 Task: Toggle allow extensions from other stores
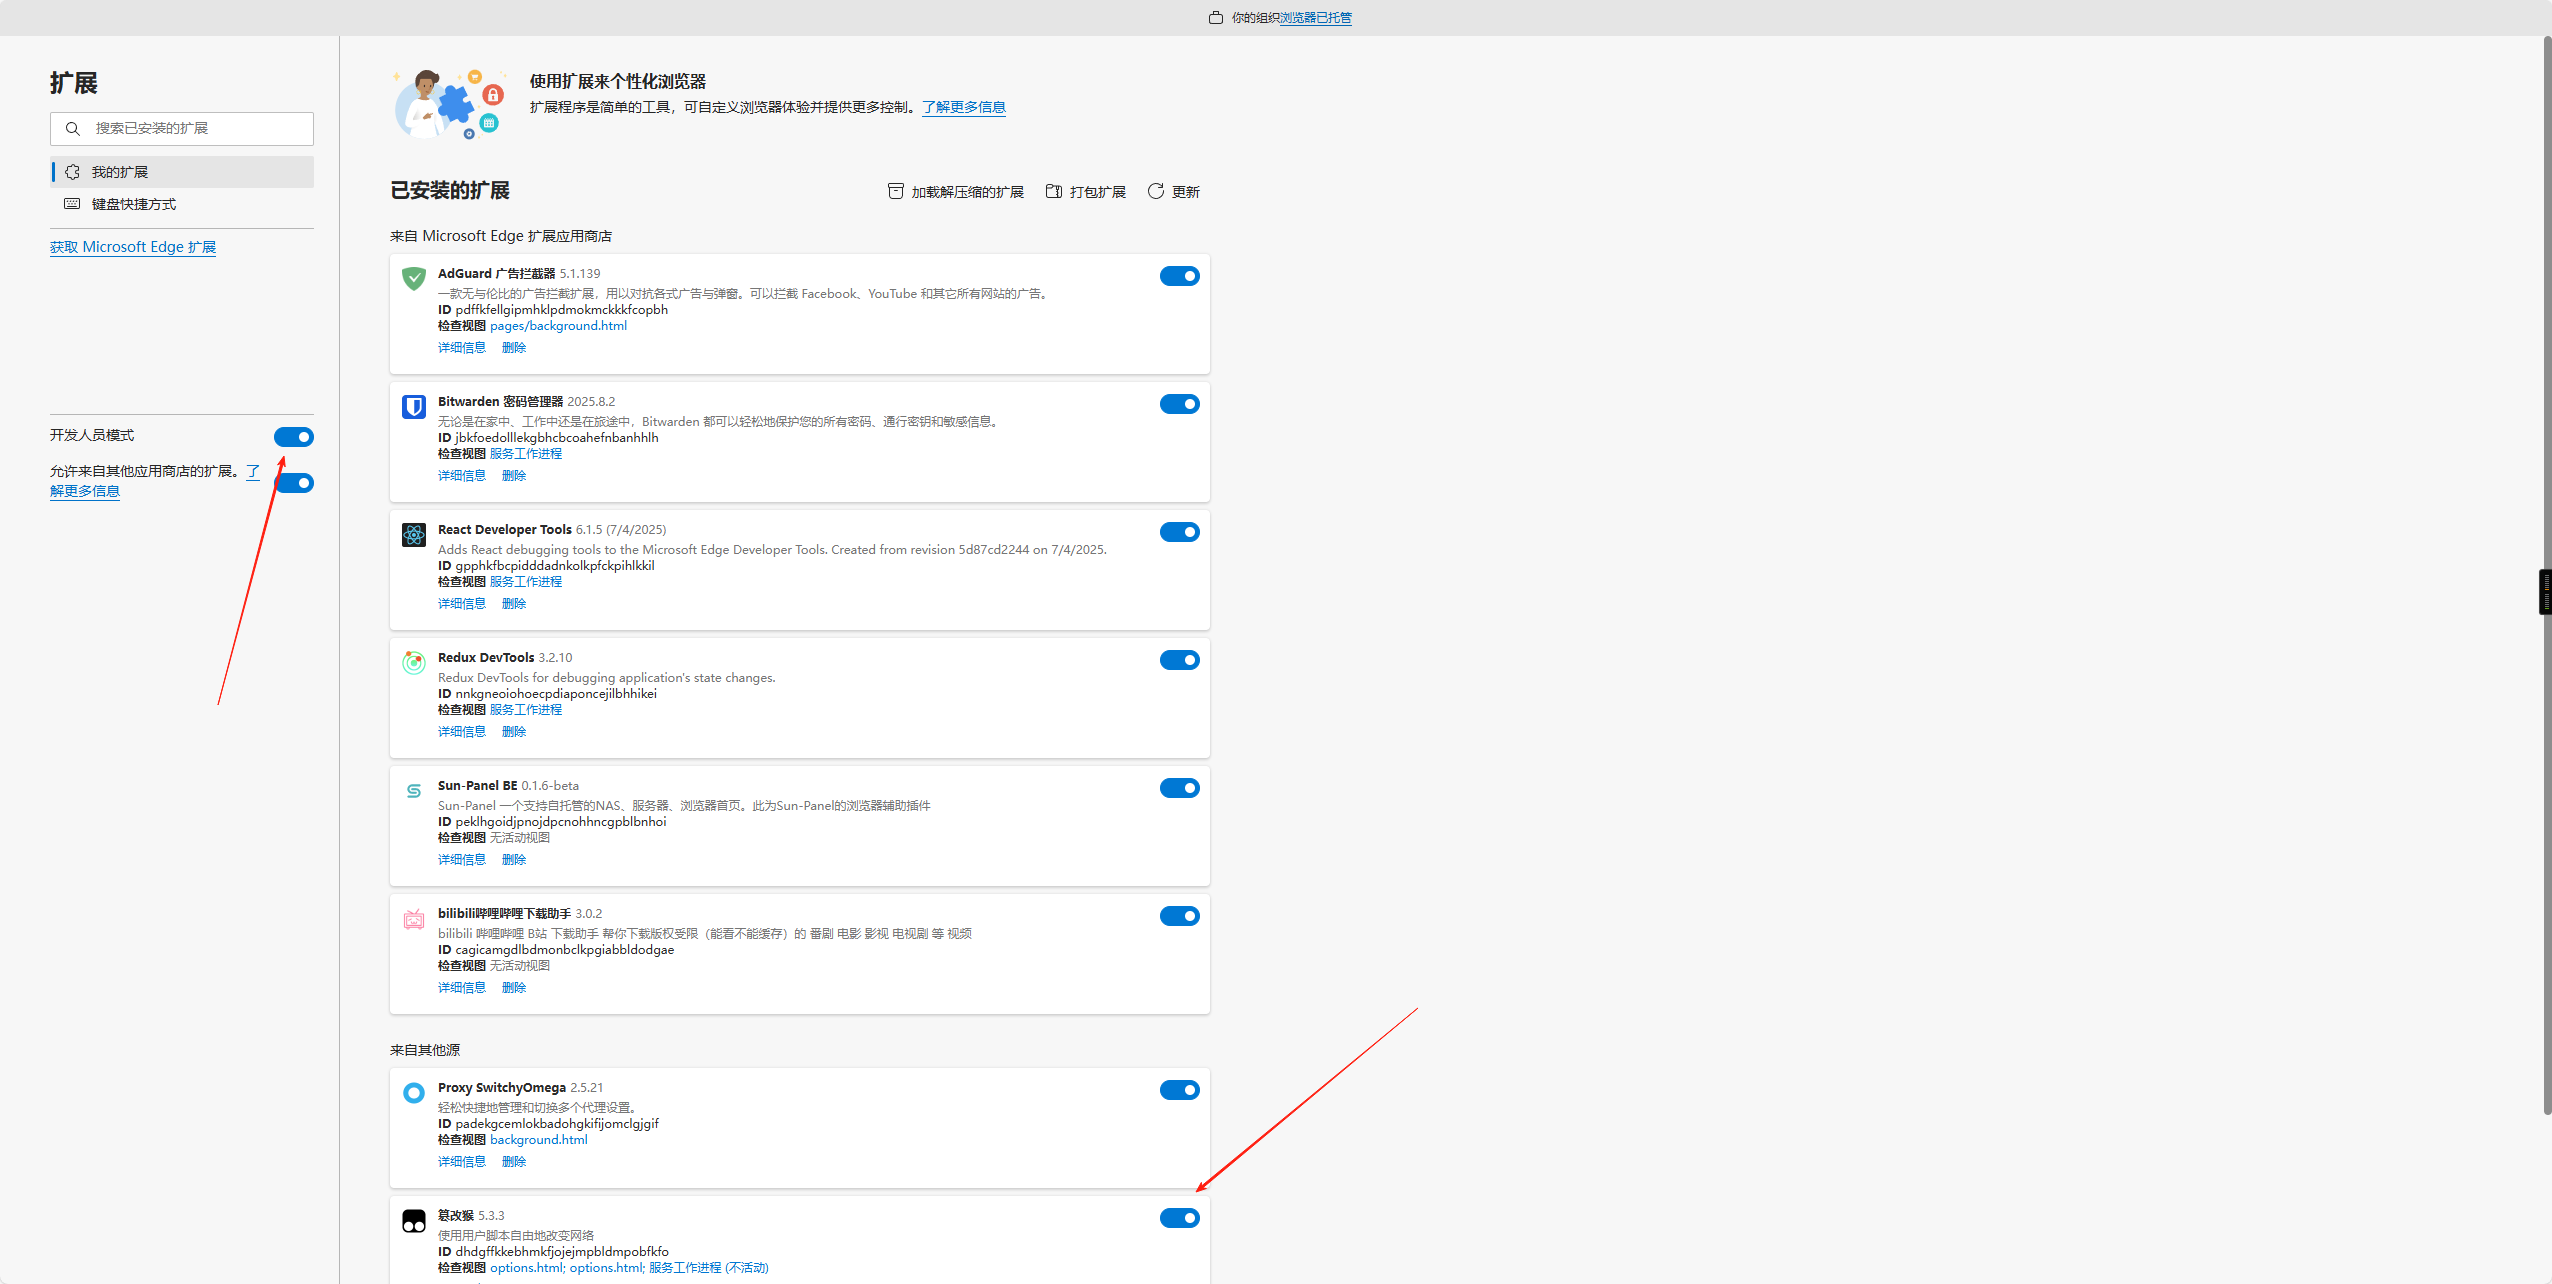point(294,483)
